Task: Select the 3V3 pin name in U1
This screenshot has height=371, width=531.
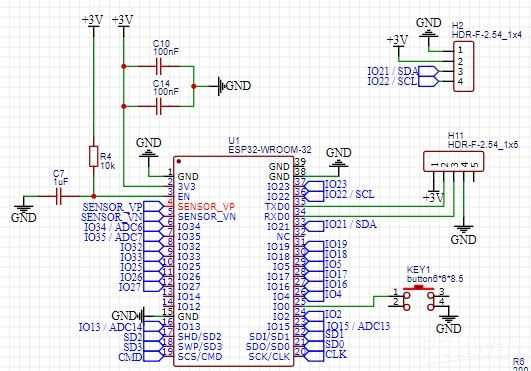Action: tap(187, 187)
